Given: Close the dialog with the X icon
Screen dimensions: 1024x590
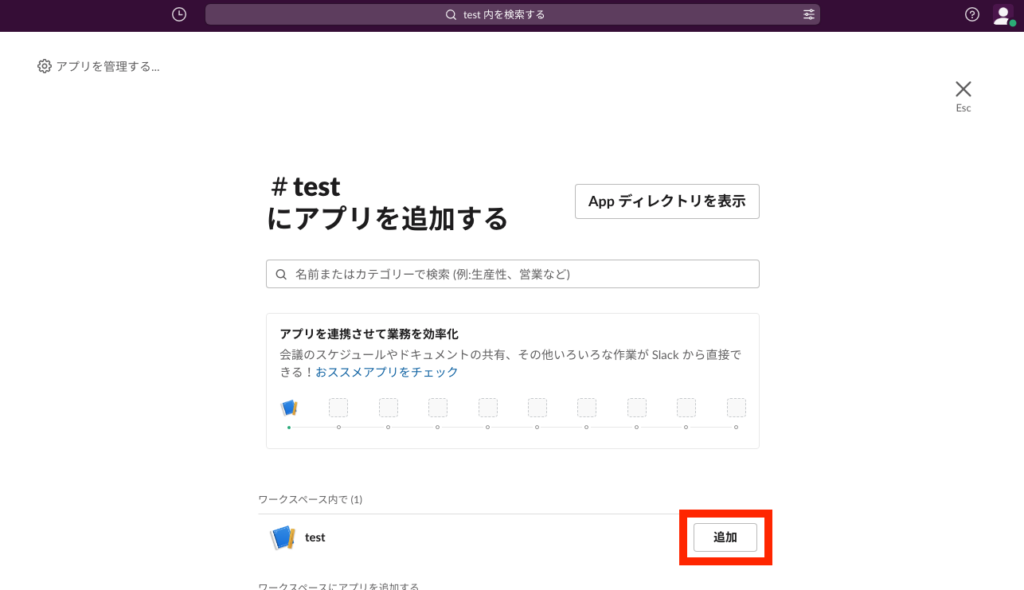Looking at the screenshot, I should [963, 89].
